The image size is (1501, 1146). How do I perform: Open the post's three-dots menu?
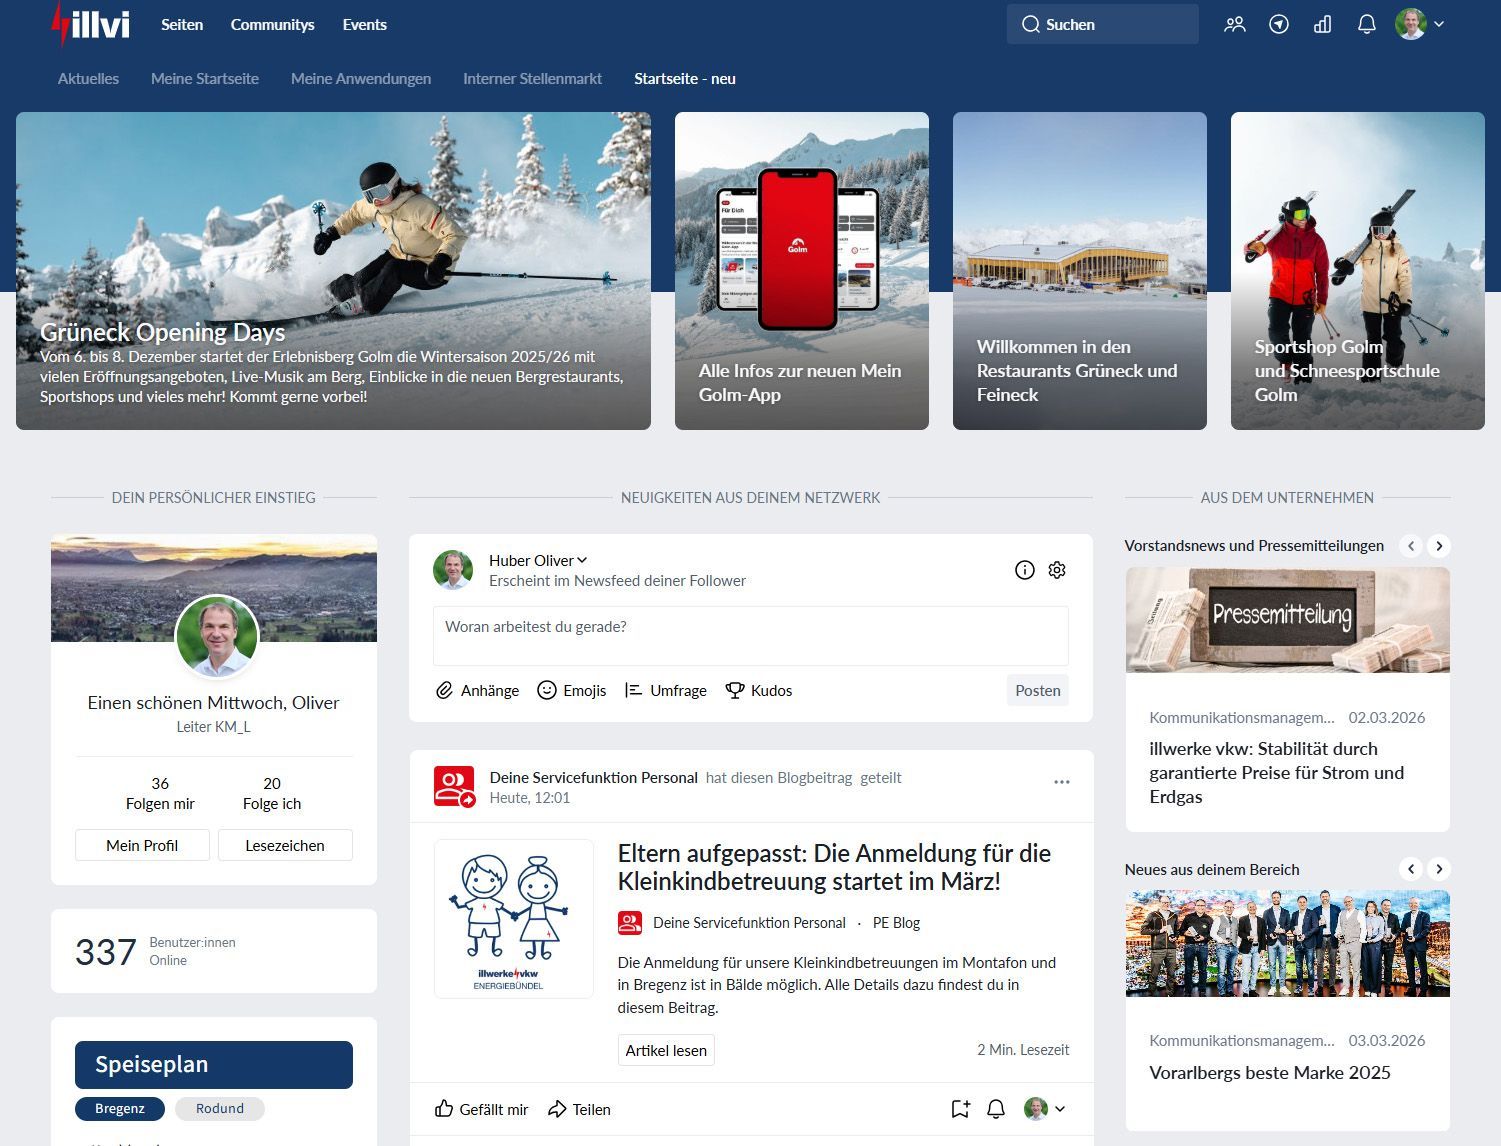click(x=1062, y=782)
